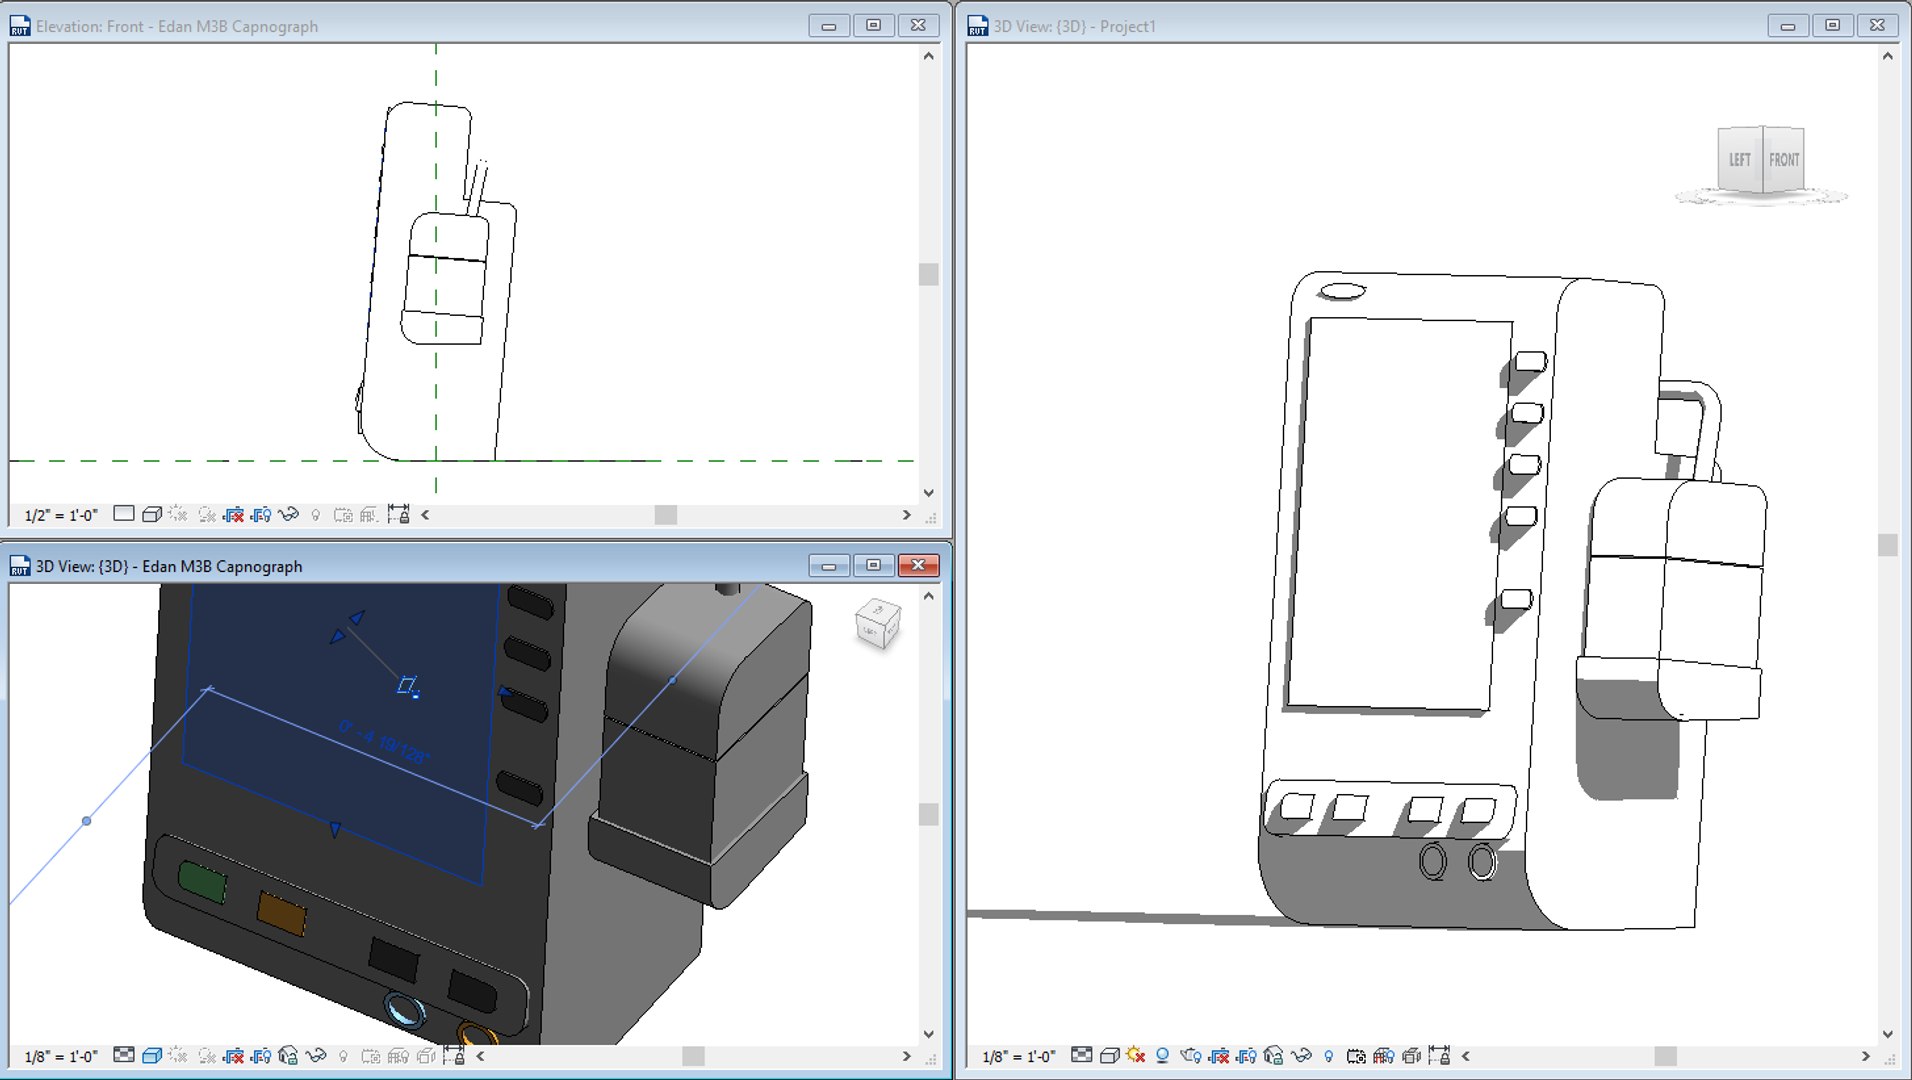Viewport: 1912px width, 1080px height.
Task: Open Visual Style menu in Project1 view
Action: click(x=1109, y=1055)
